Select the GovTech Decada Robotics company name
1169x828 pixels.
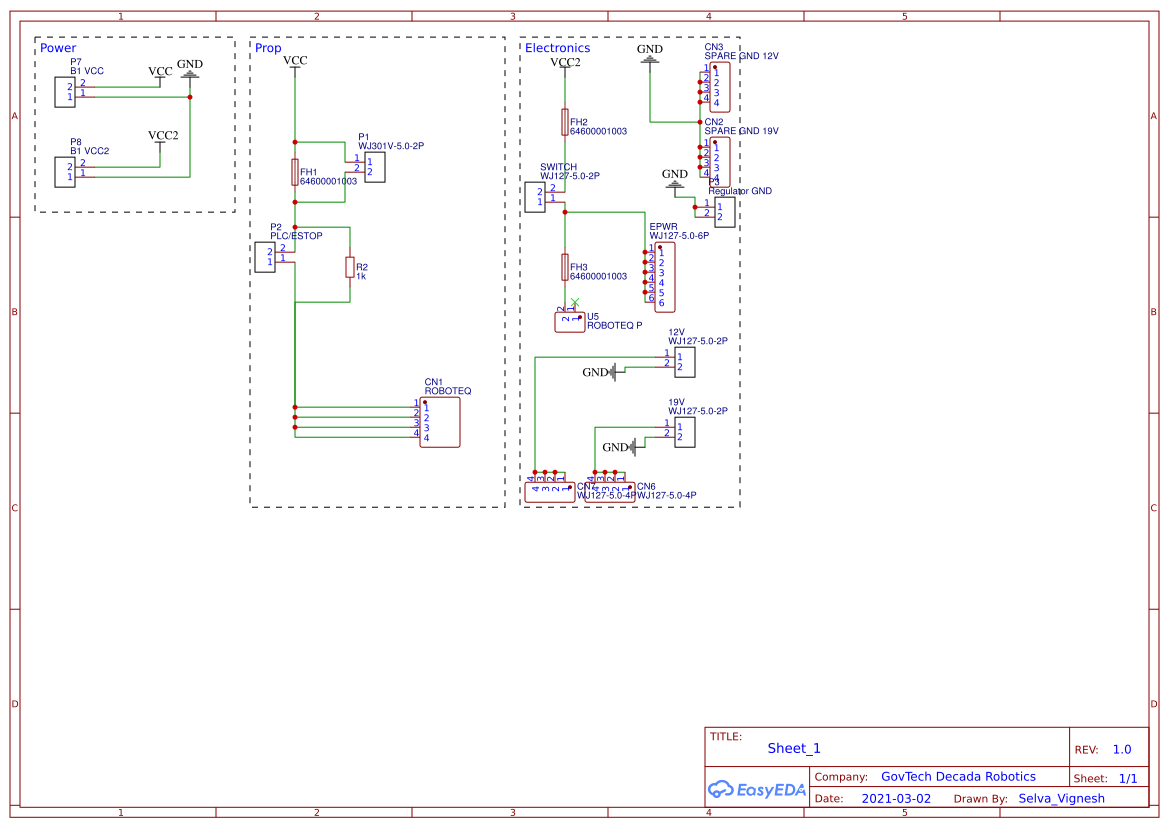coord(958,776)
